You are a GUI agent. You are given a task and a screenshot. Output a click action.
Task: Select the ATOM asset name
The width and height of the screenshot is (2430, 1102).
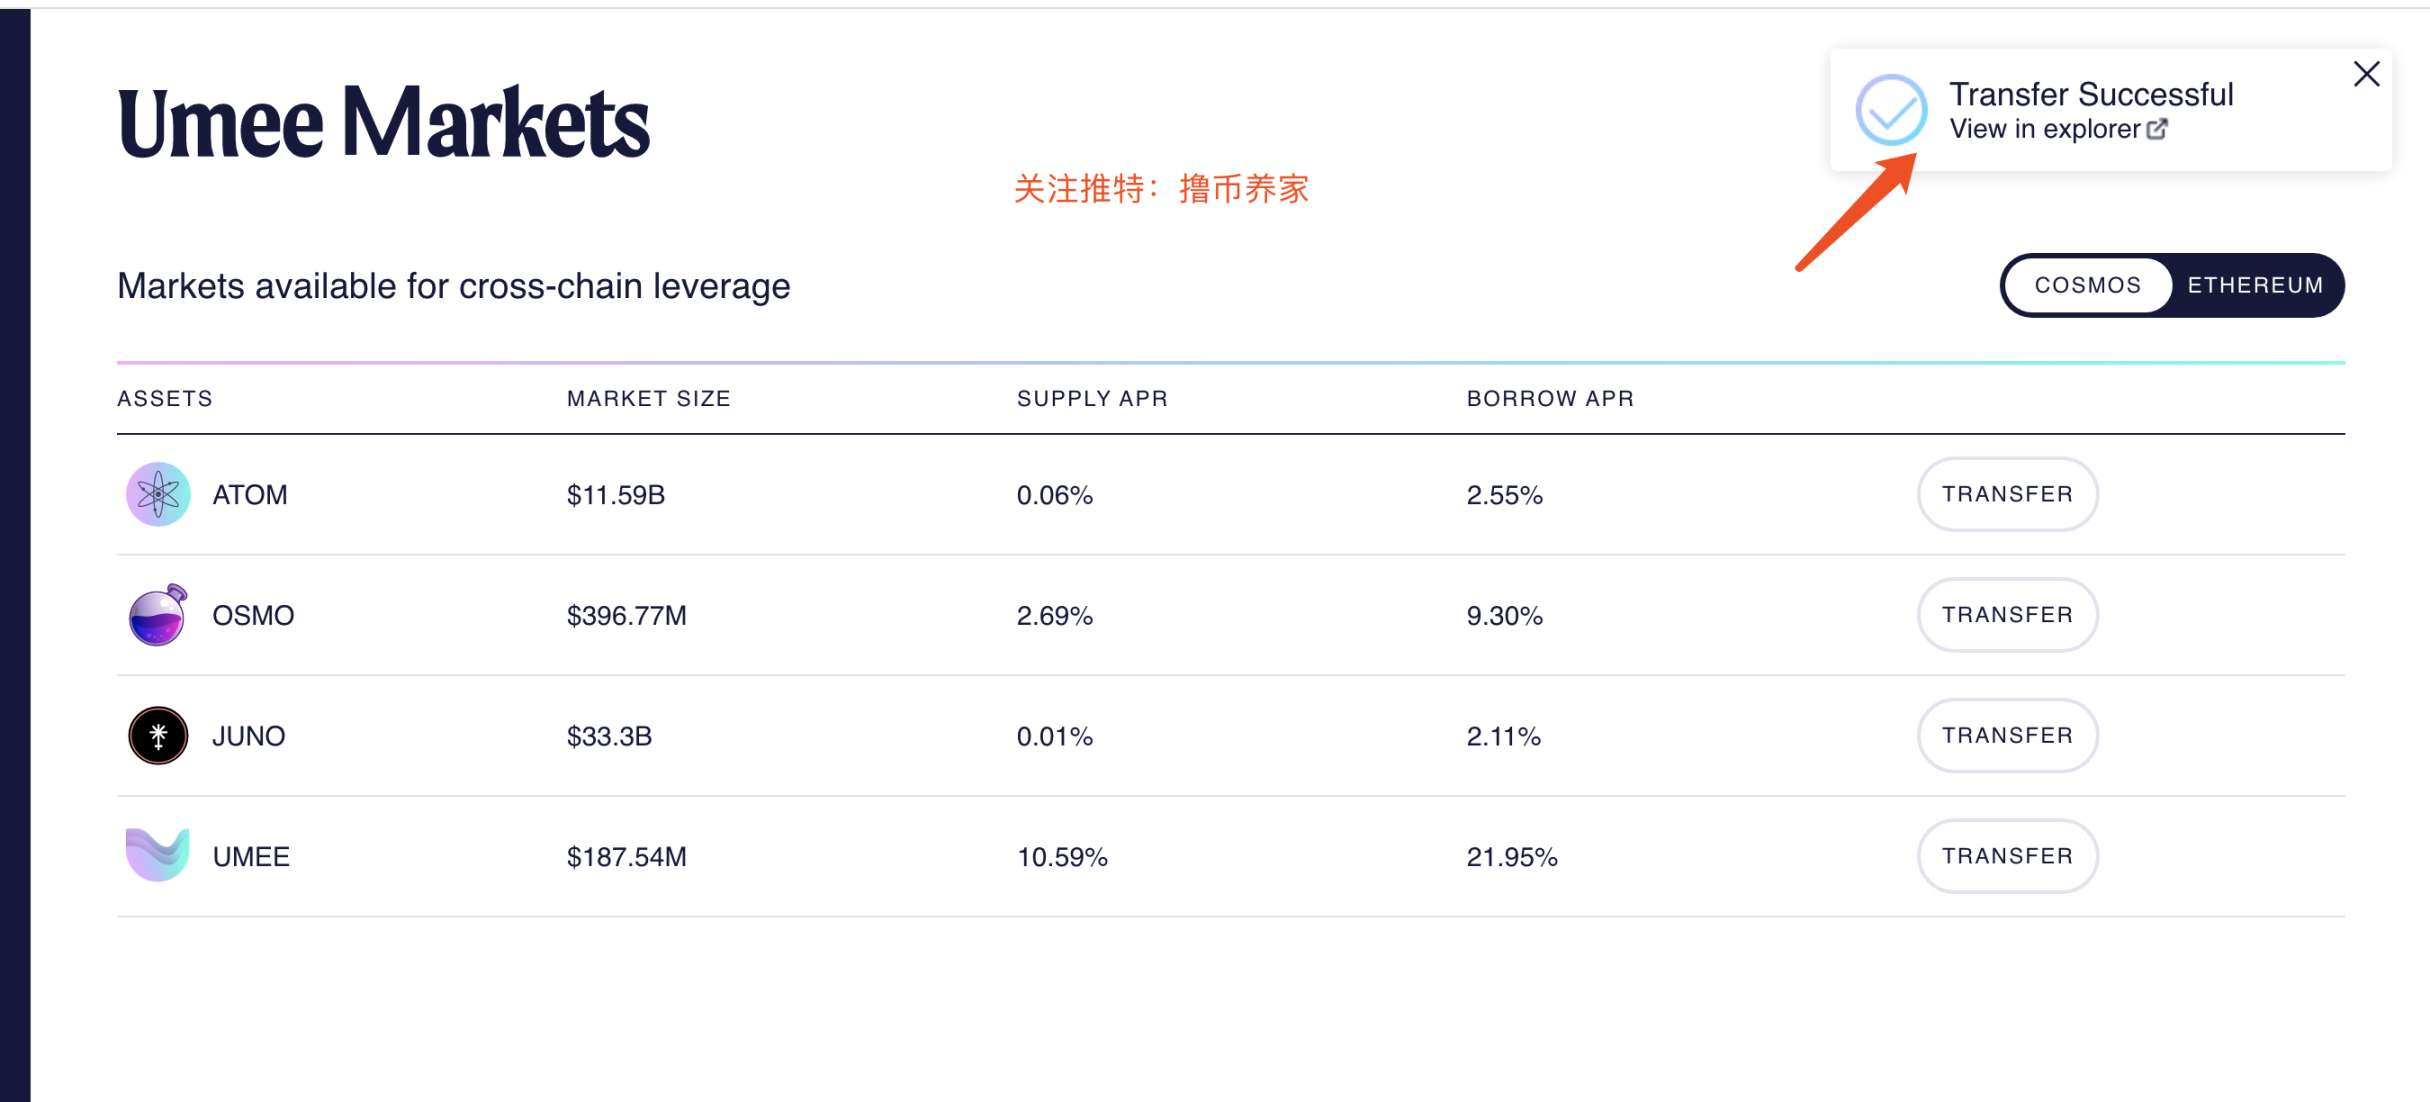[x=250, y=495]
